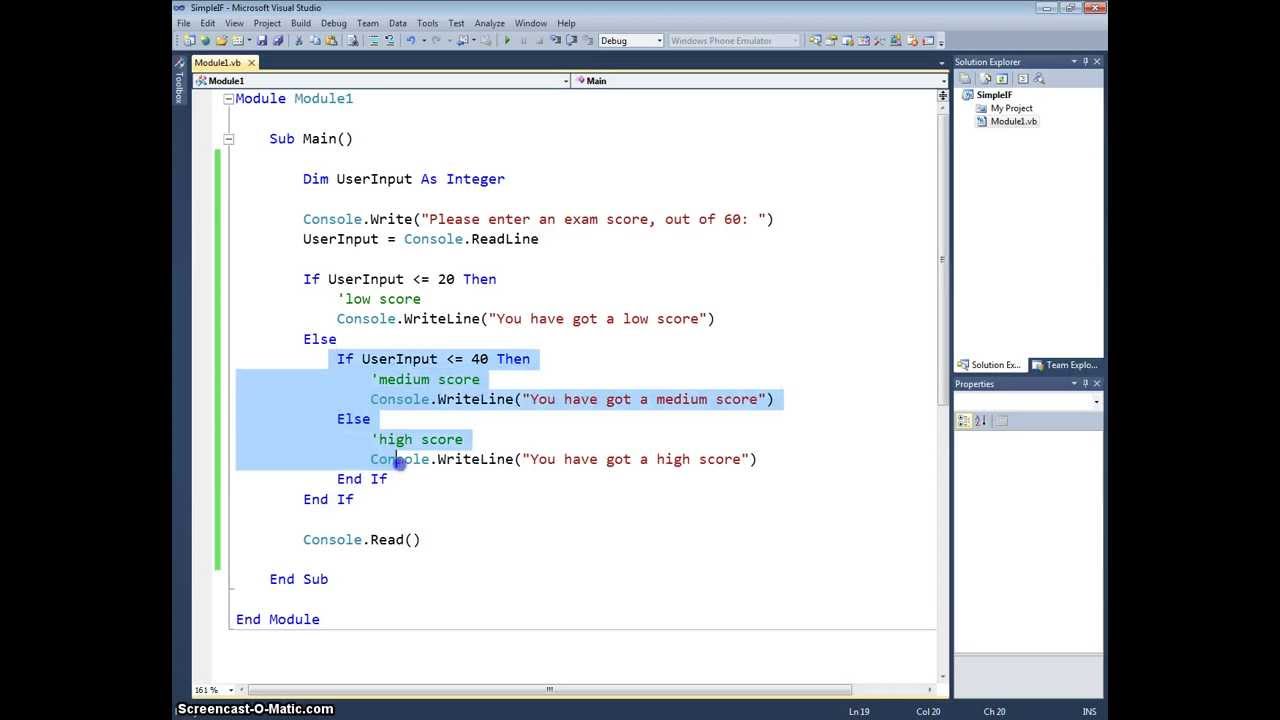This screenshot has height=720, width=1280.
Task: Click the Find in Files icon
Action: pyautogui.click(x=352, y=41)
